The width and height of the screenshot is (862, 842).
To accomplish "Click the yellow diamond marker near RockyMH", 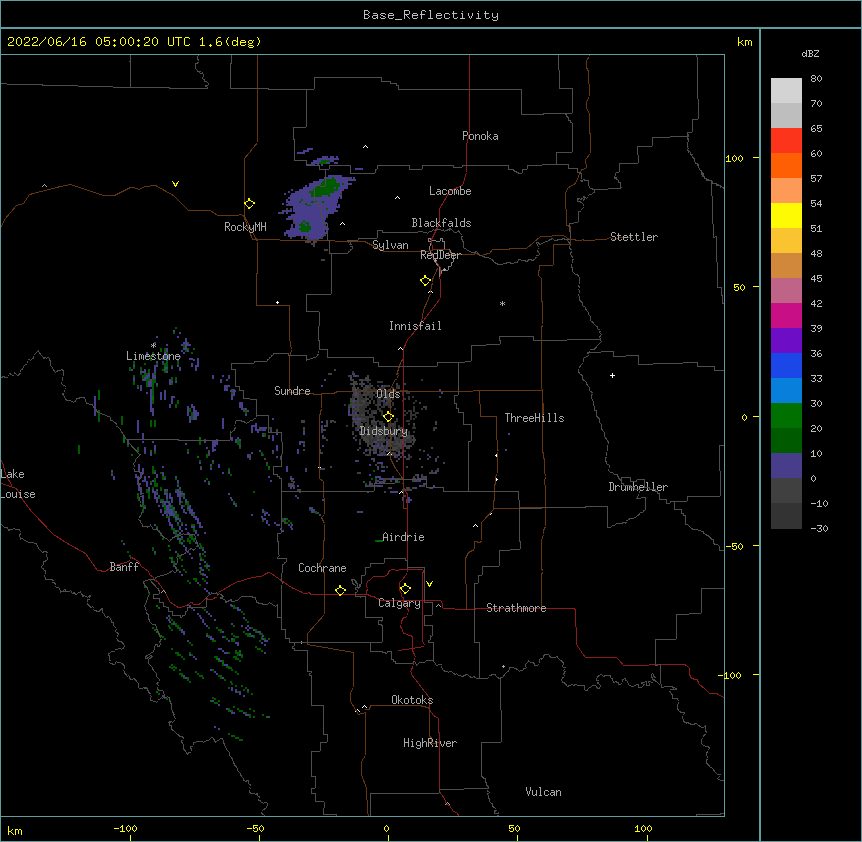I will click(249, 204).
